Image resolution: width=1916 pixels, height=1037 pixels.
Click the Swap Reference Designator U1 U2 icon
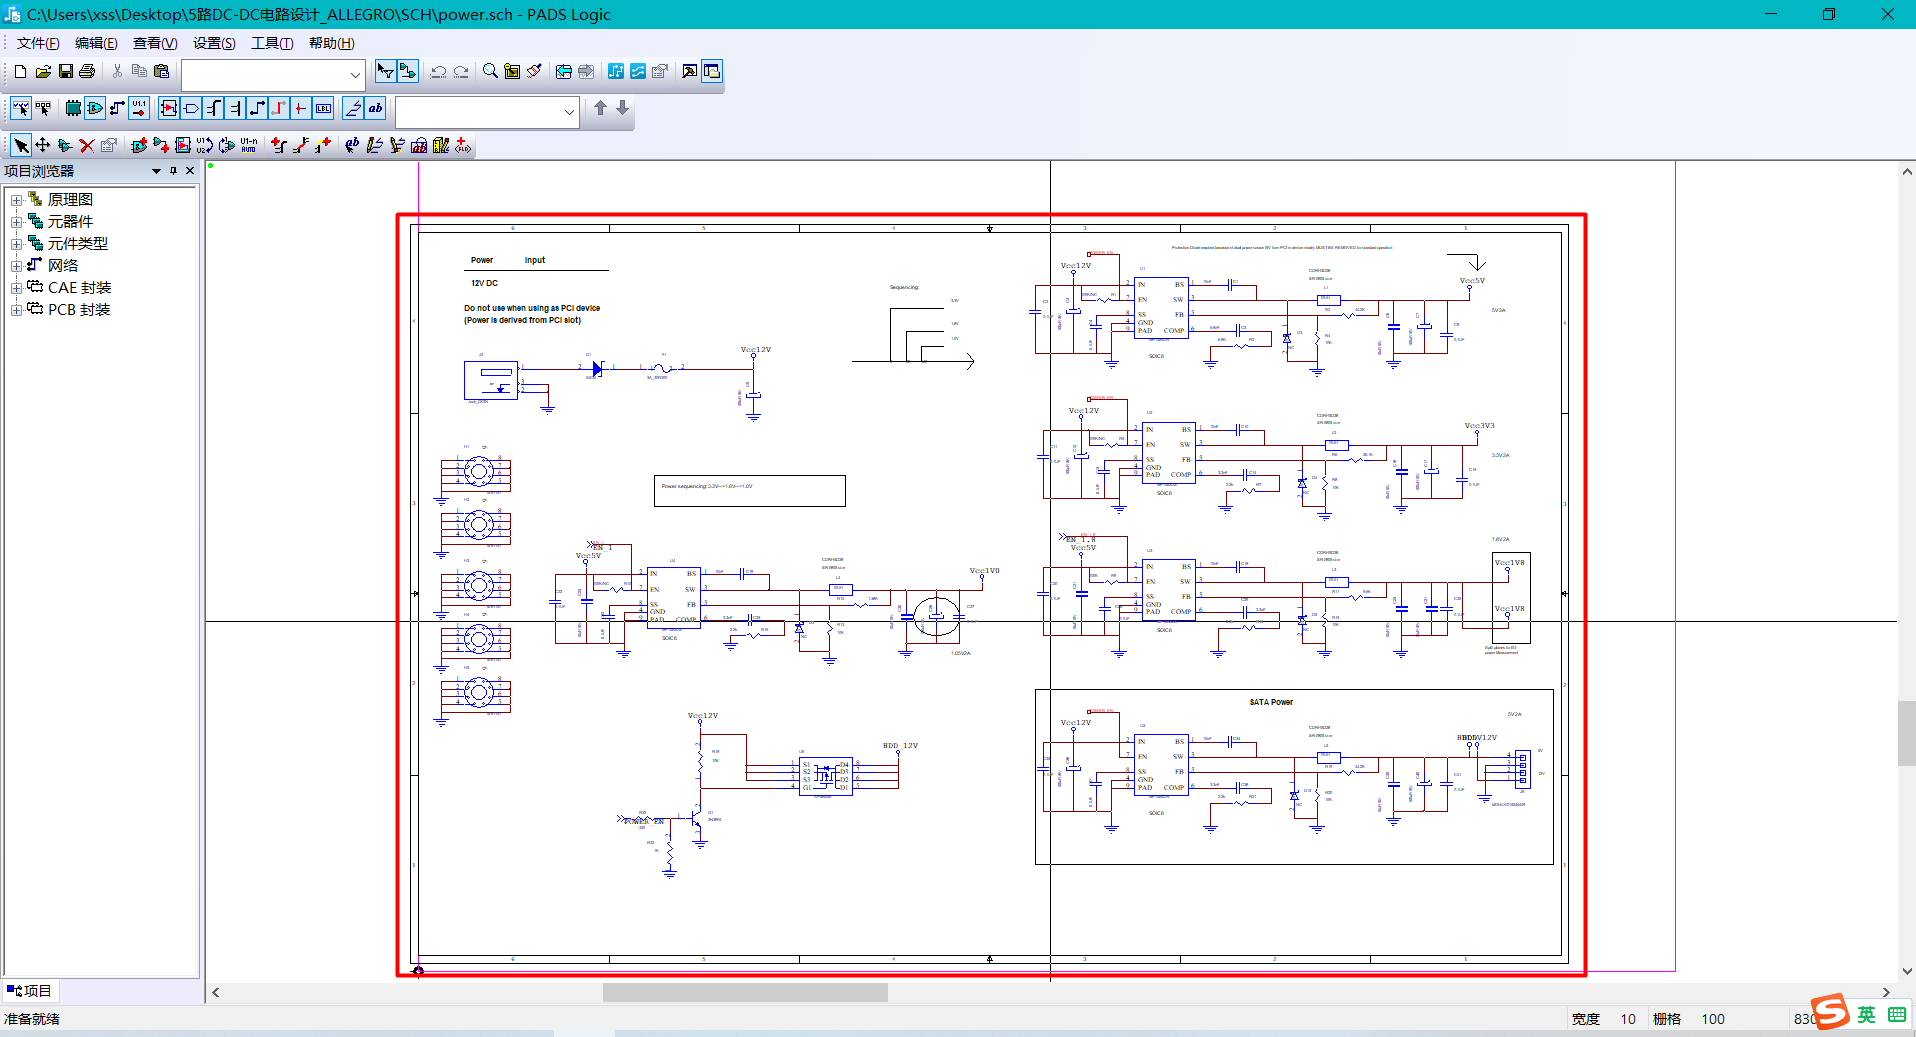(x=205, y=145)
